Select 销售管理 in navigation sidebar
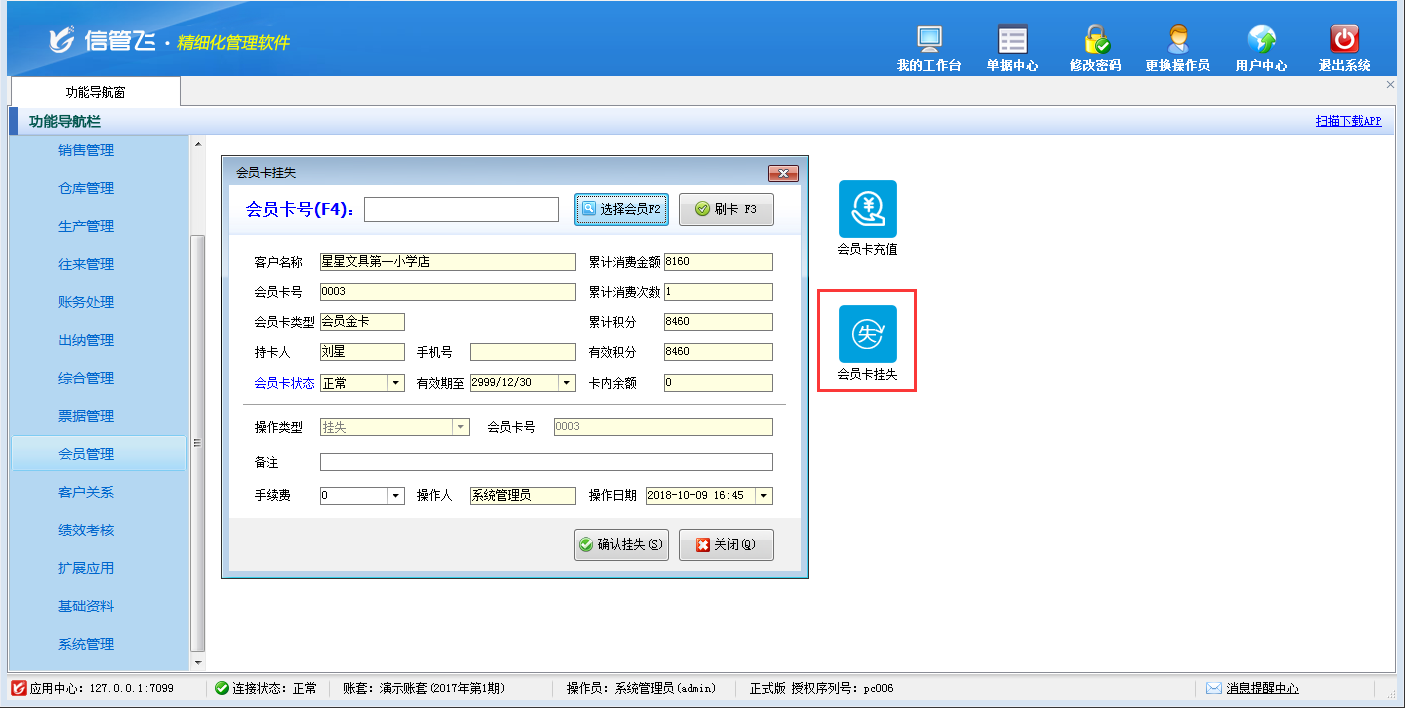This screenshot has width=1405, height=708. click(x=86, y=150)
